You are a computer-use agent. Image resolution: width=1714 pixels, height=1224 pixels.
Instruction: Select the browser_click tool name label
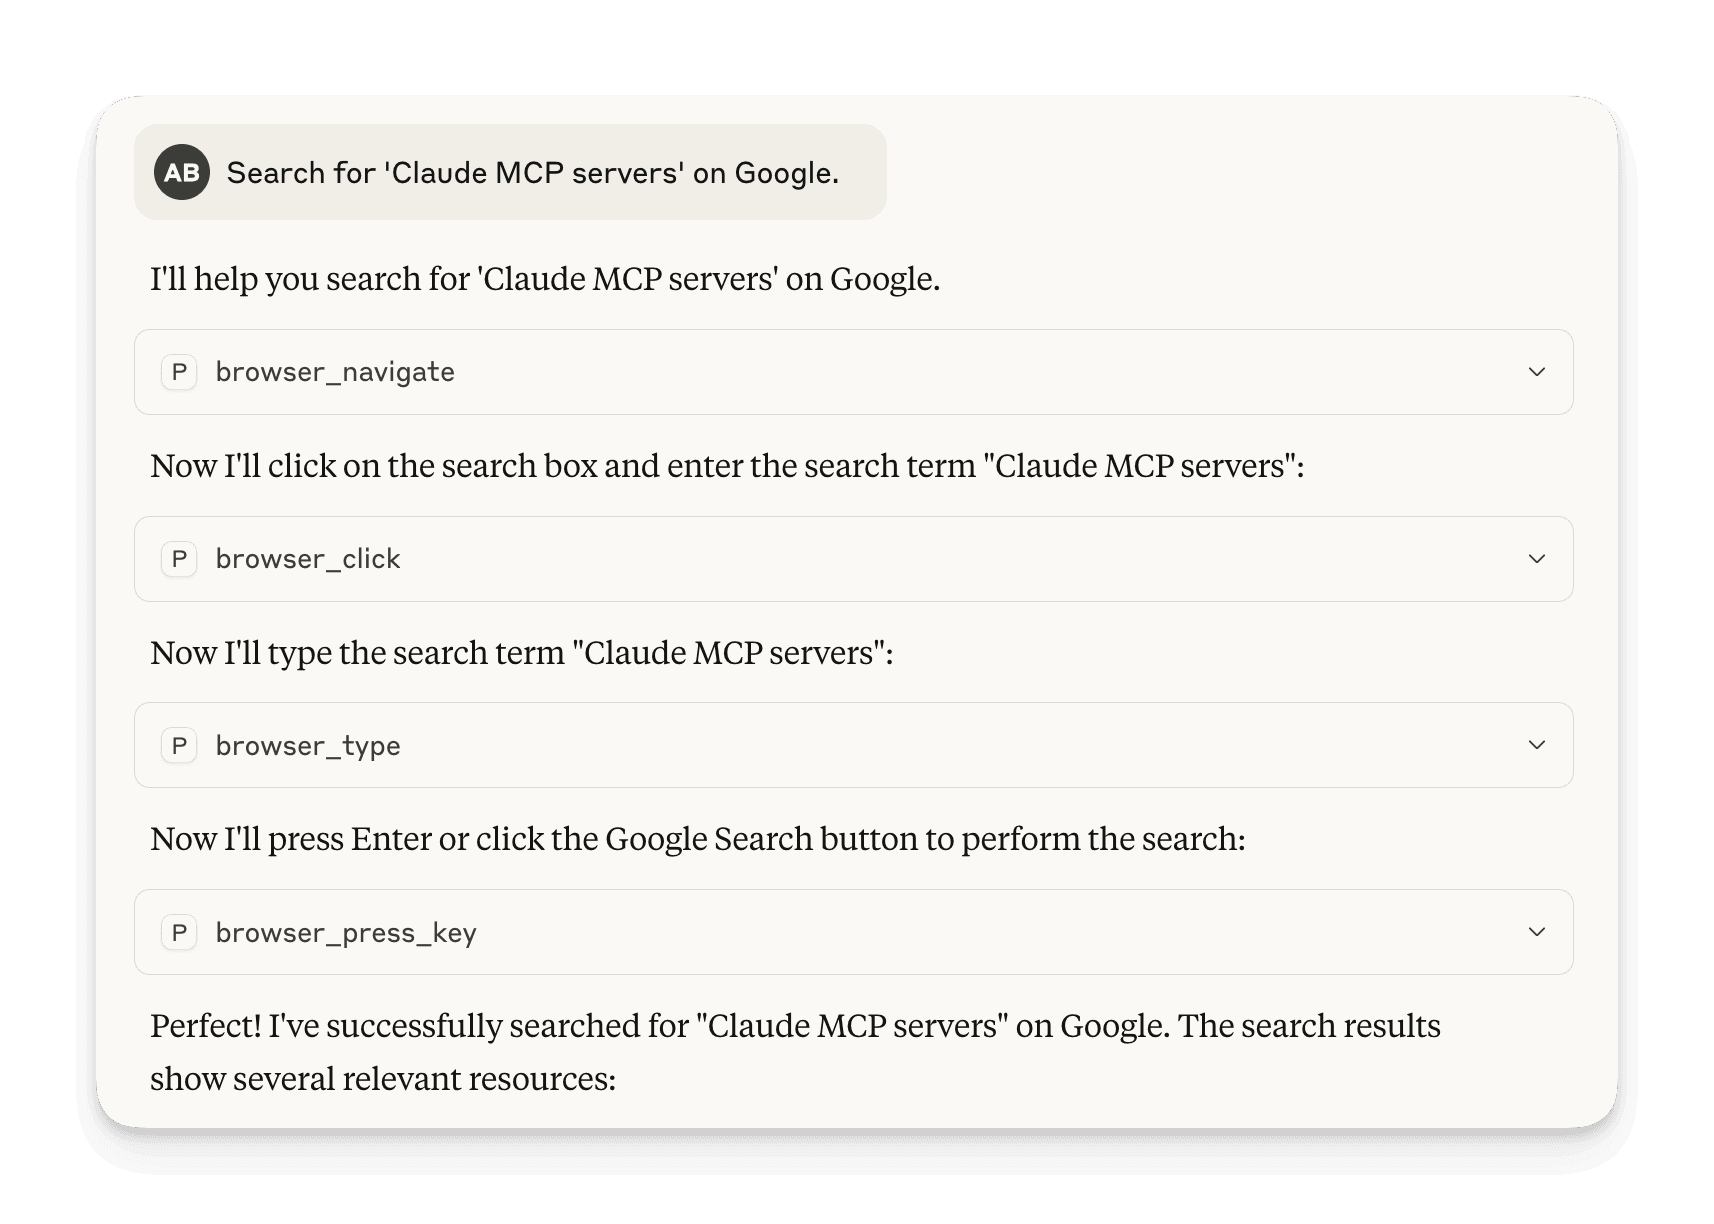309,559
